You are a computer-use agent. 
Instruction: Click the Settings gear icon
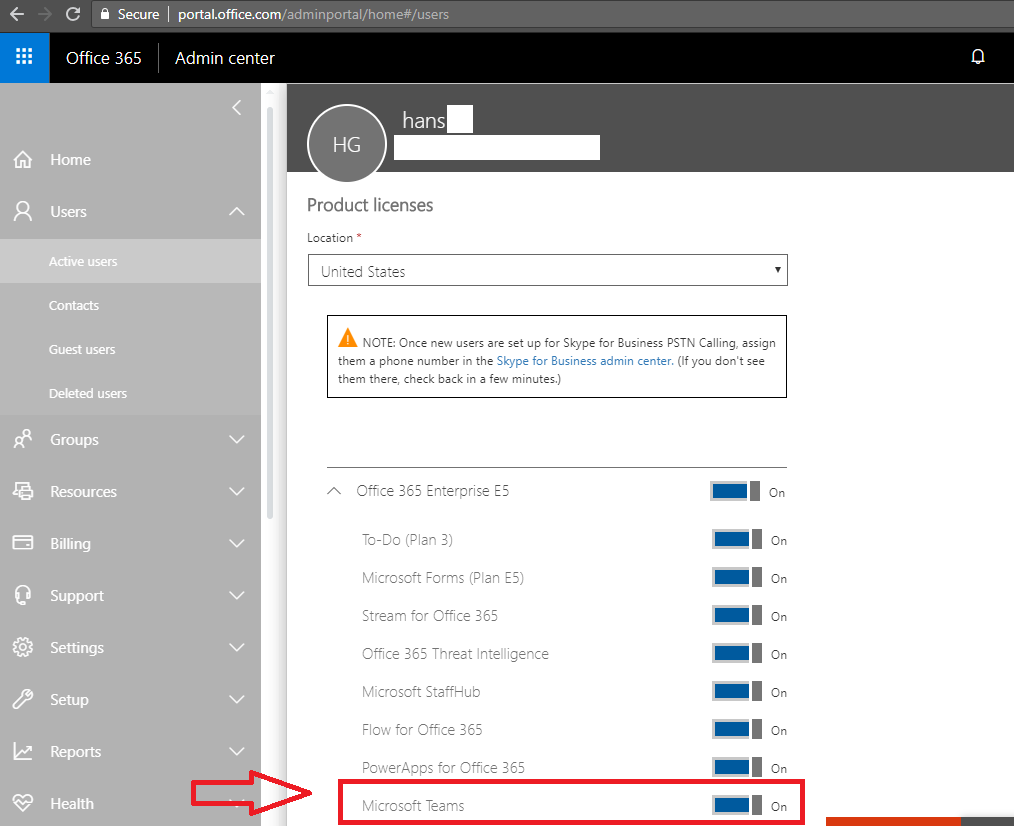[23, 647]
